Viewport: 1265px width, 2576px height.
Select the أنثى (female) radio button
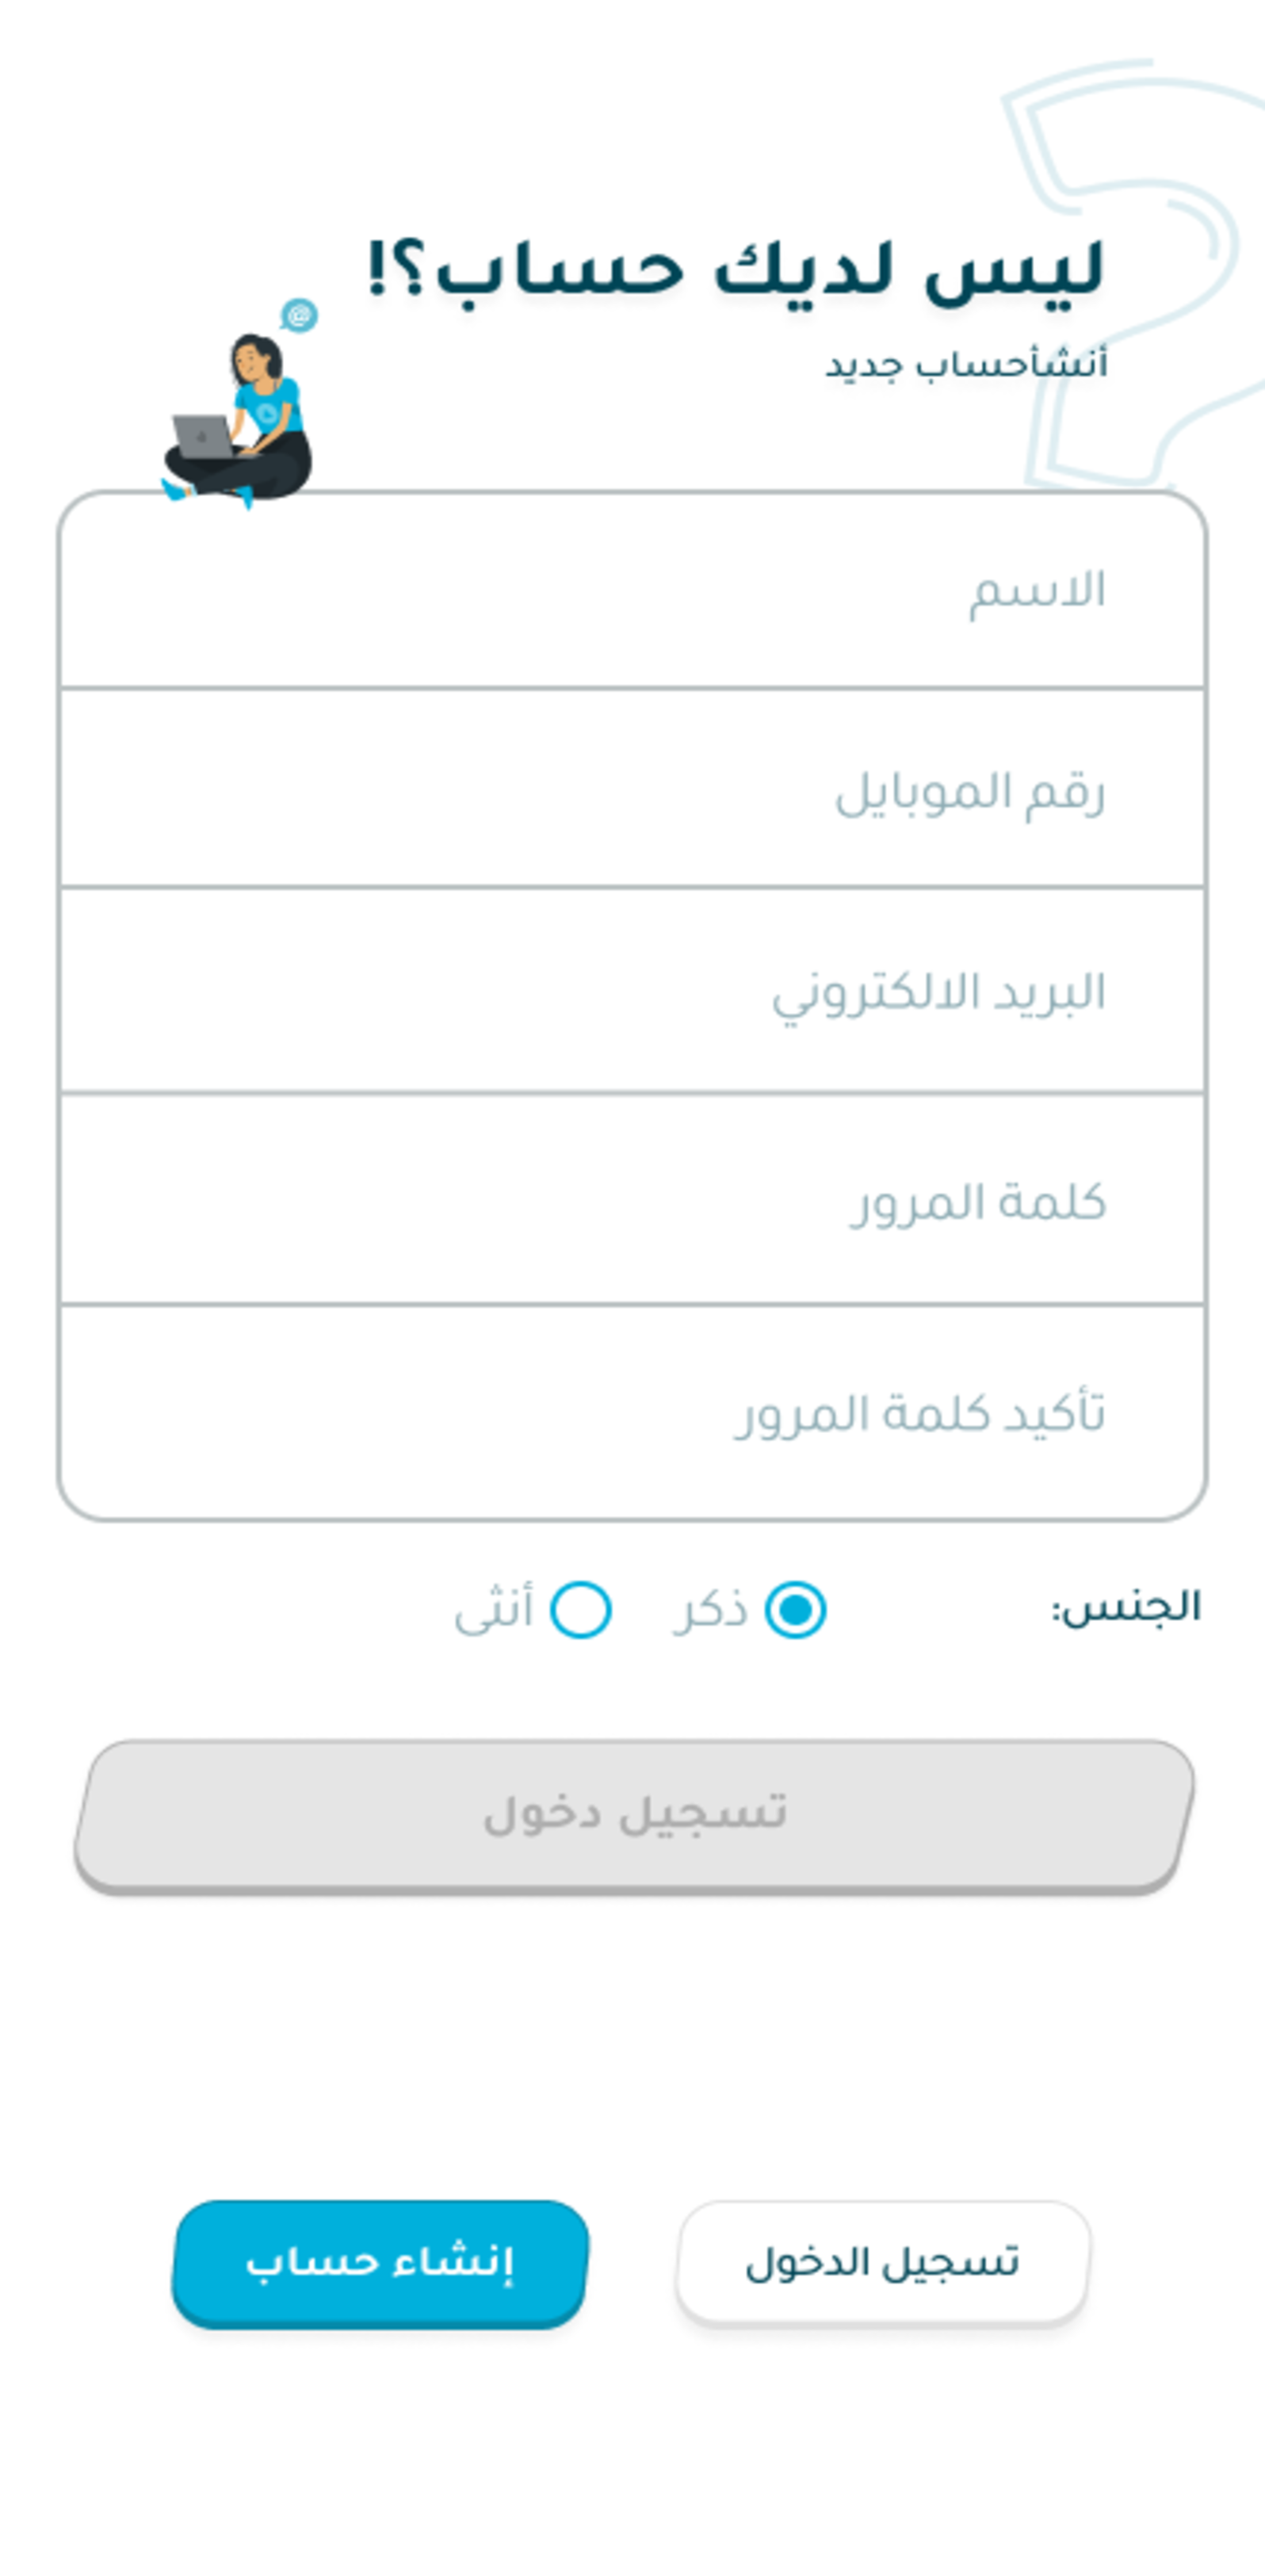point(581,1610)
